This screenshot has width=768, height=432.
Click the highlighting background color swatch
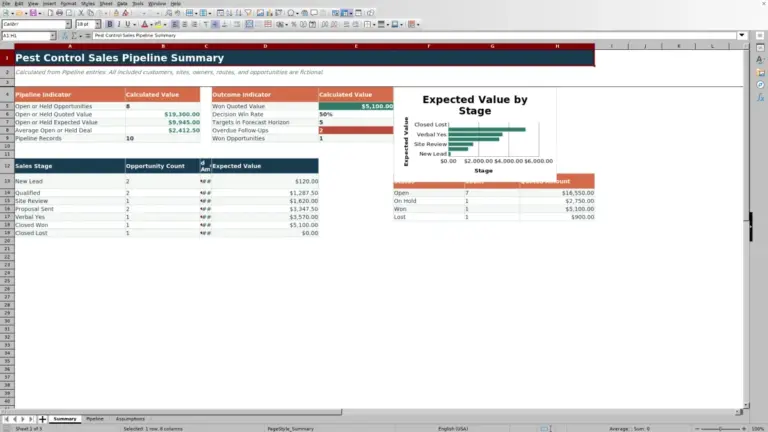158,24
